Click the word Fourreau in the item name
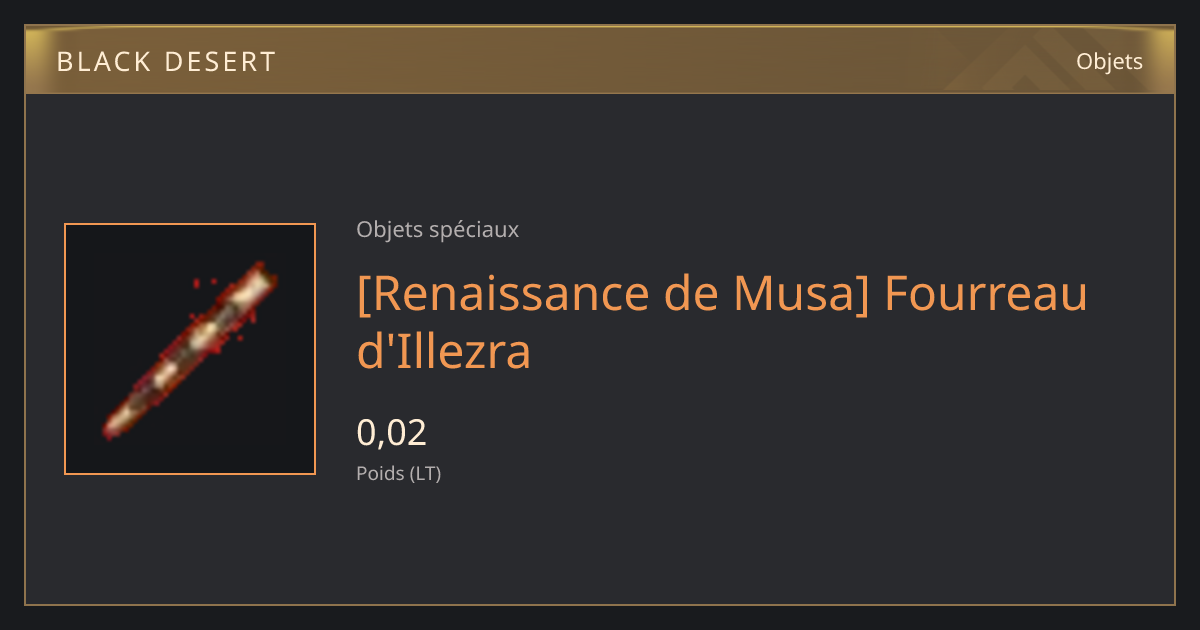This screenshot has width=1200, height=630. (986, 294)
